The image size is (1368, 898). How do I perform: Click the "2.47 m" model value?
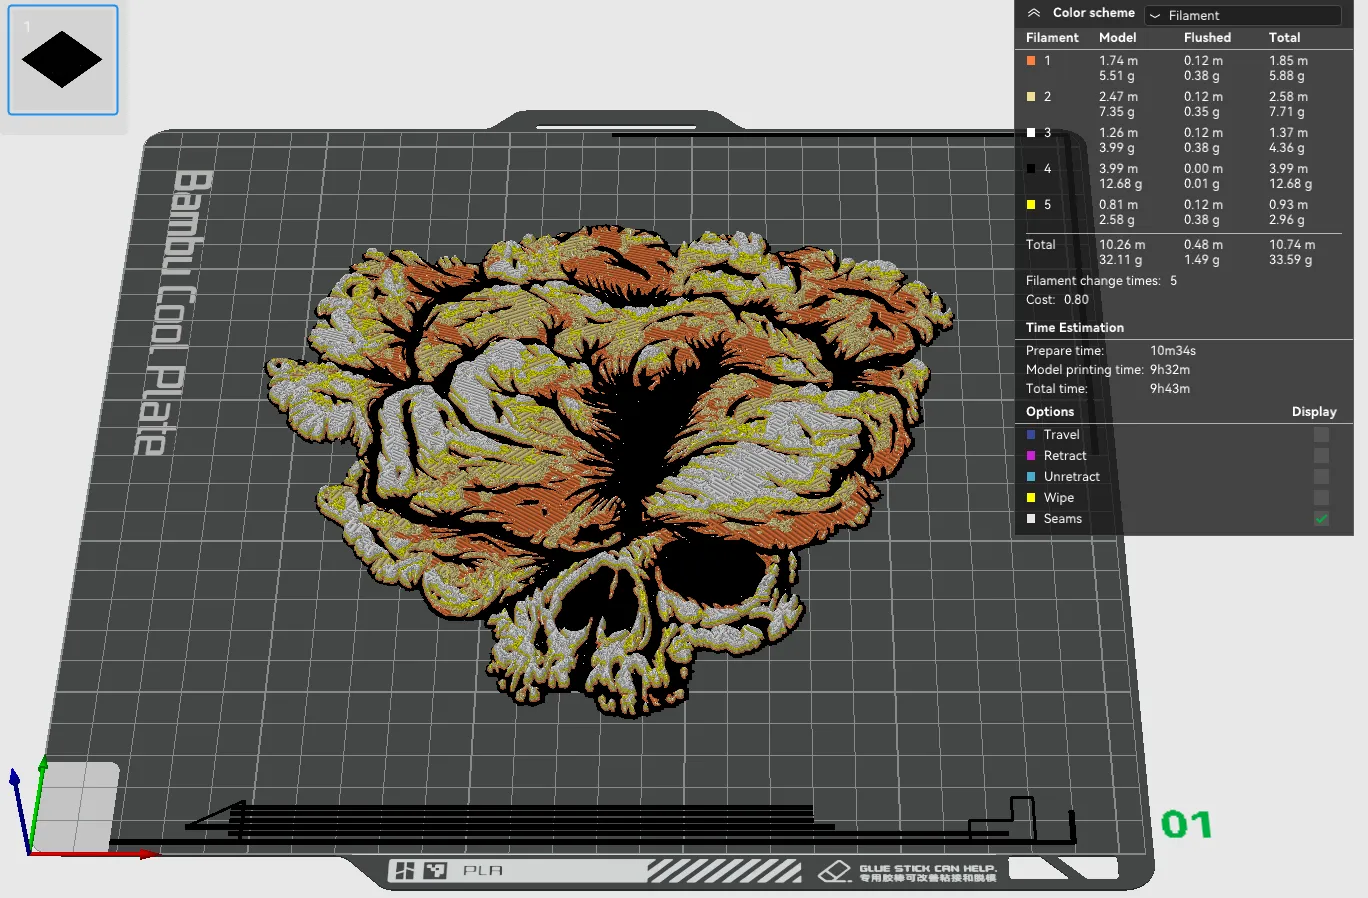pyautogui.click(x=1118, y=97)
